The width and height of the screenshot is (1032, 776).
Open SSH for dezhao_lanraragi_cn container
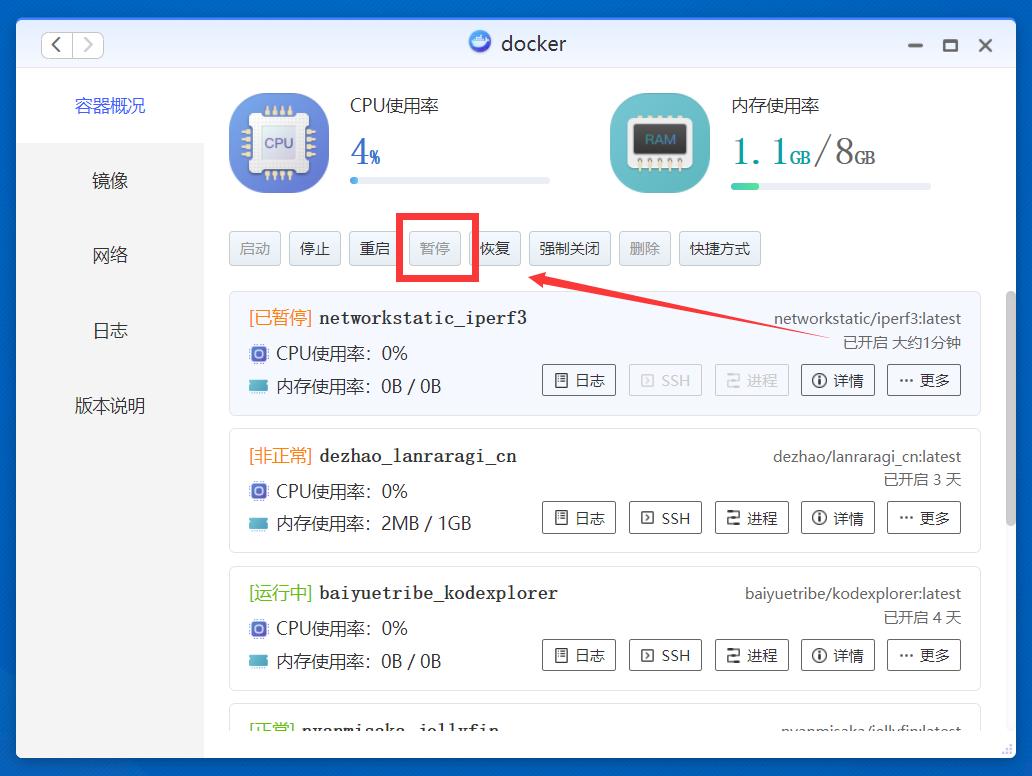point(664,517)
